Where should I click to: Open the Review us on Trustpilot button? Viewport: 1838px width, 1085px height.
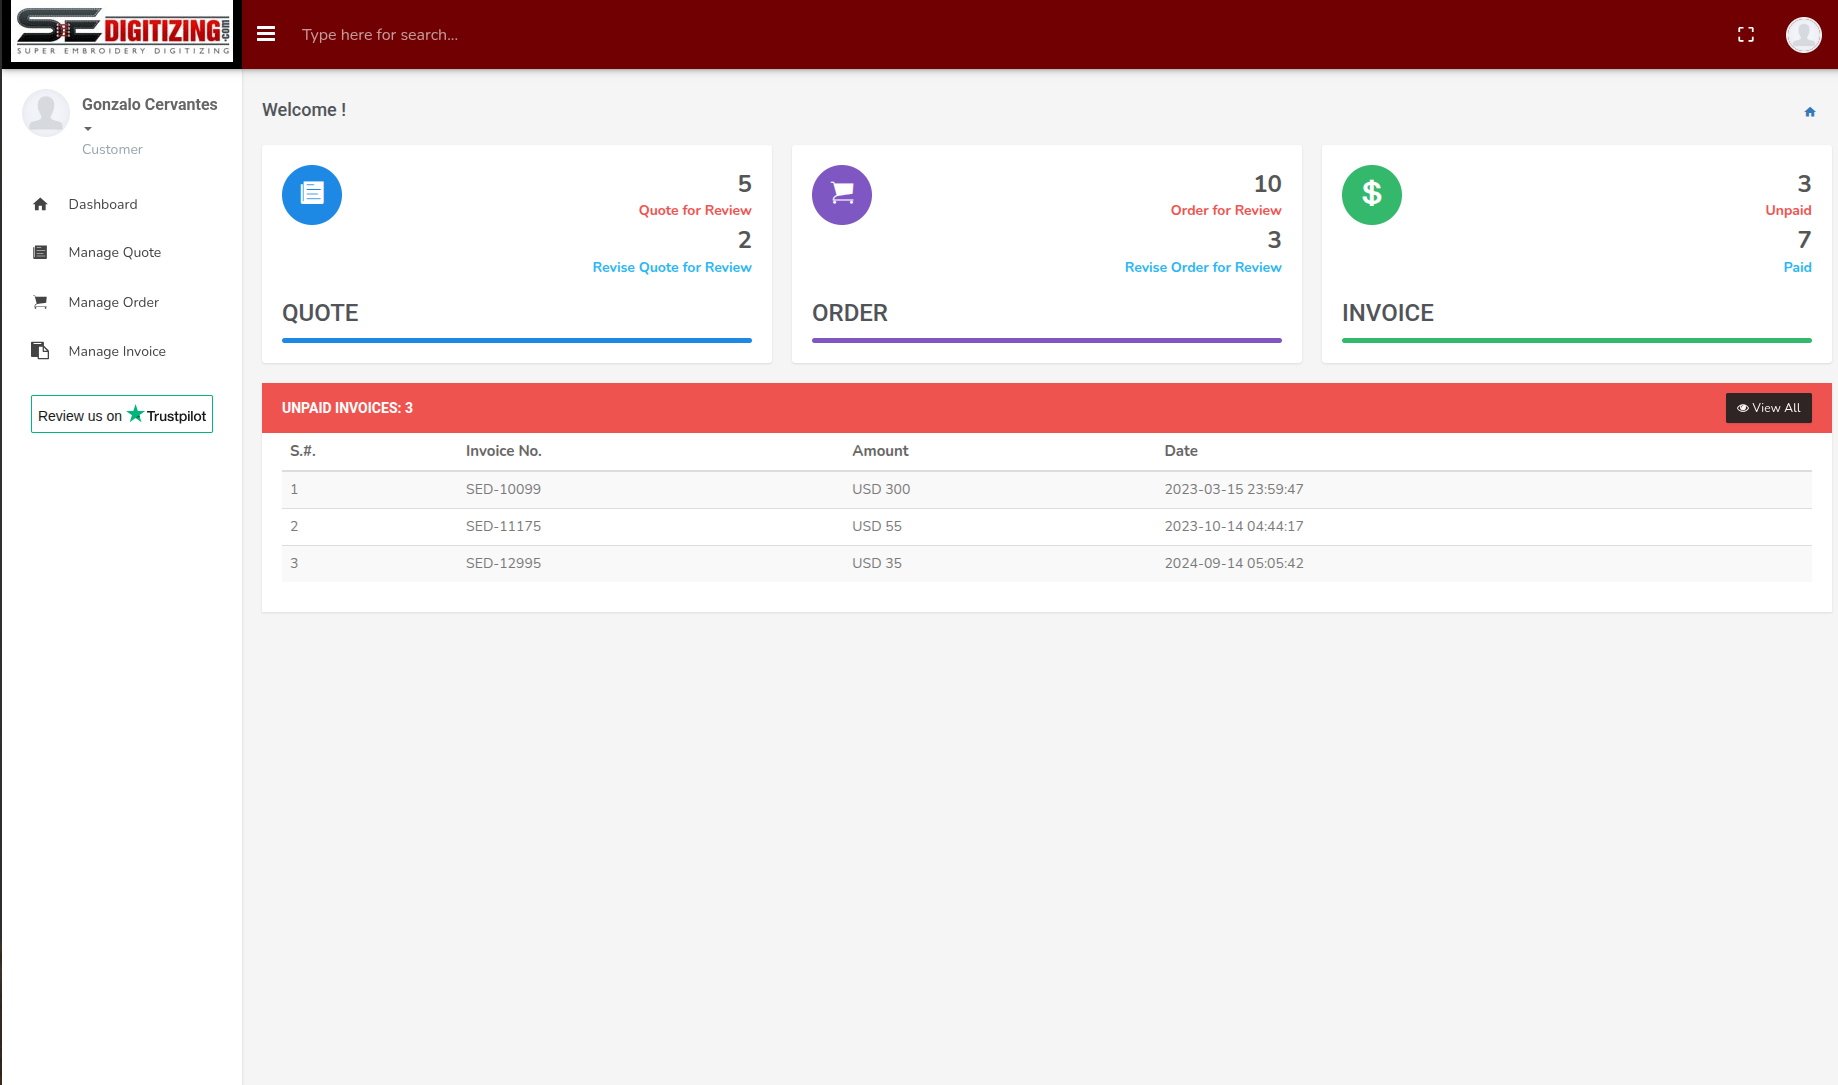(x=121, y=414)
